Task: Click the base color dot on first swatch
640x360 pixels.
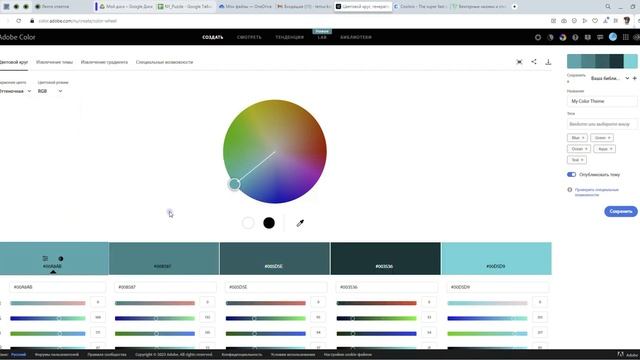Action: pyautogui.click(x=61, y=258)
